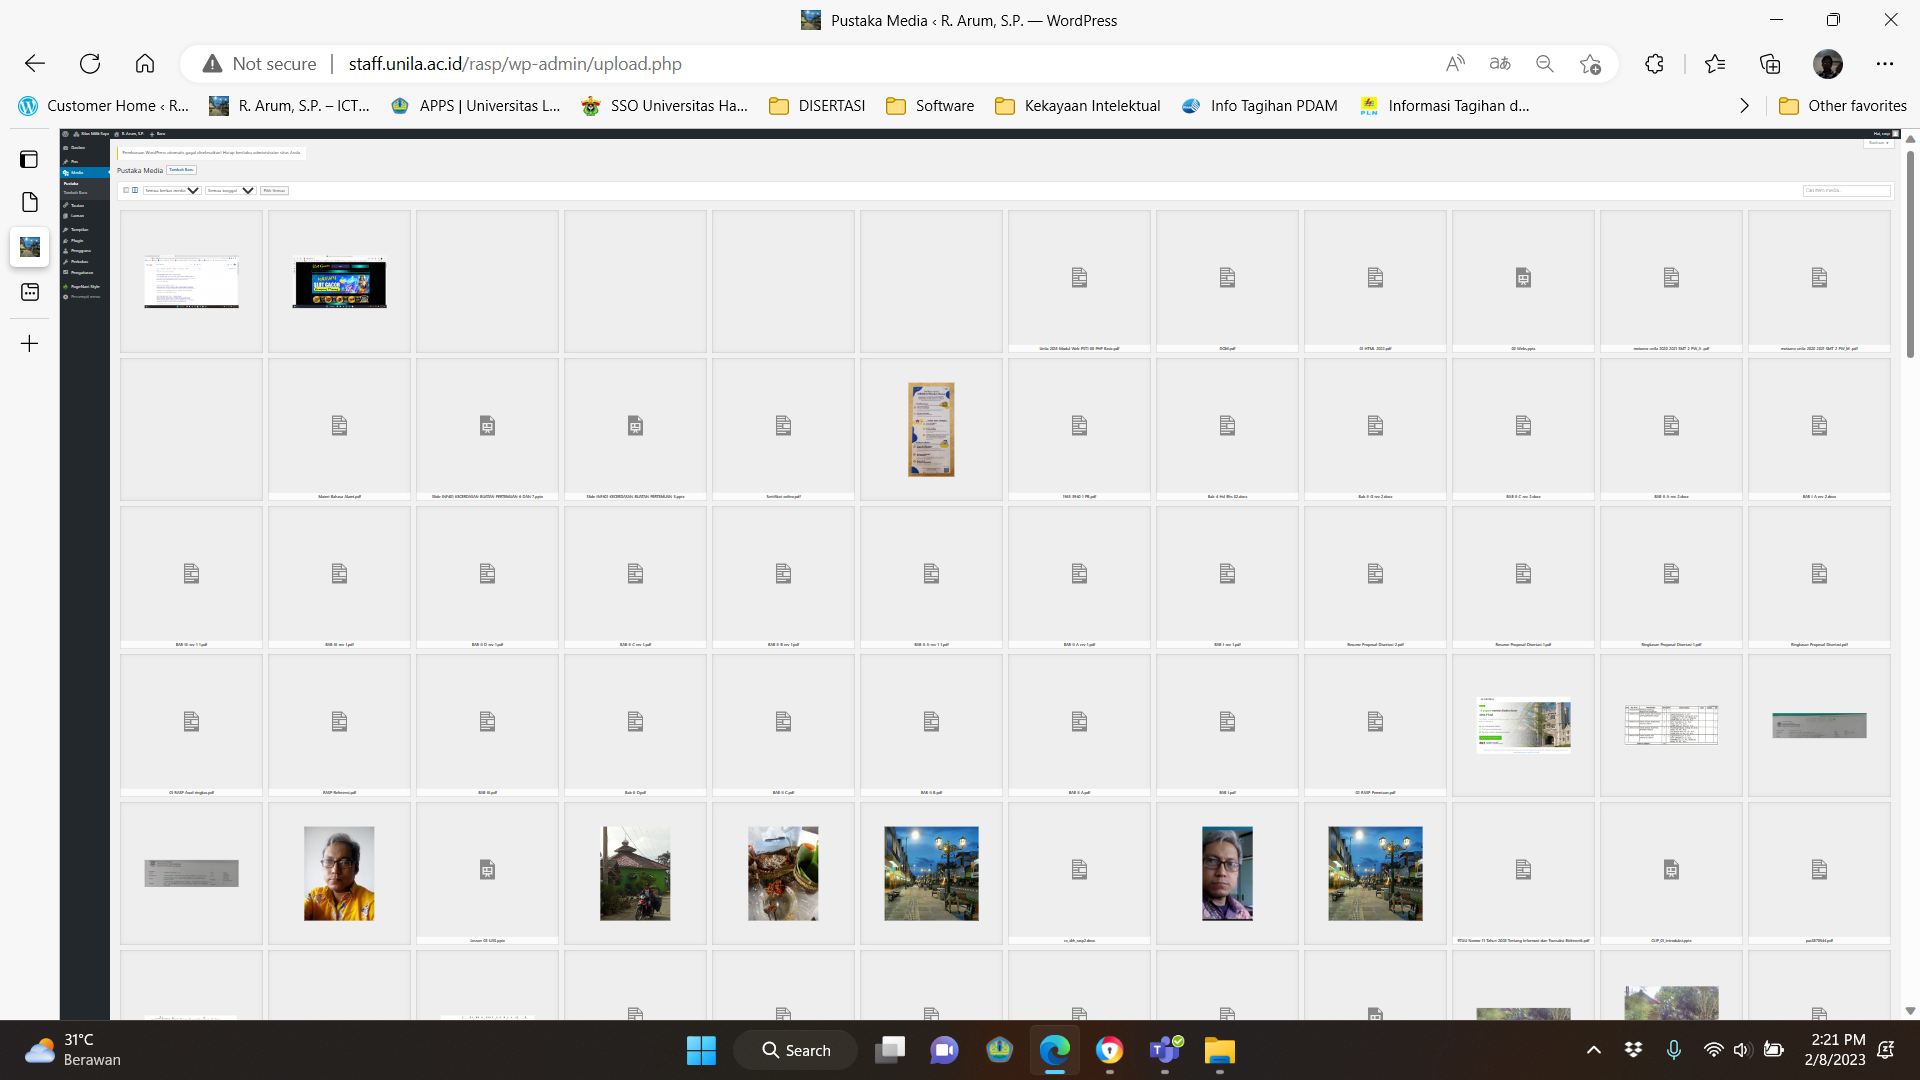Open File Explorer from the taskbar
Image resolution: width=1920 pixels, height=1080 pixels.
coord(1219,1050)
